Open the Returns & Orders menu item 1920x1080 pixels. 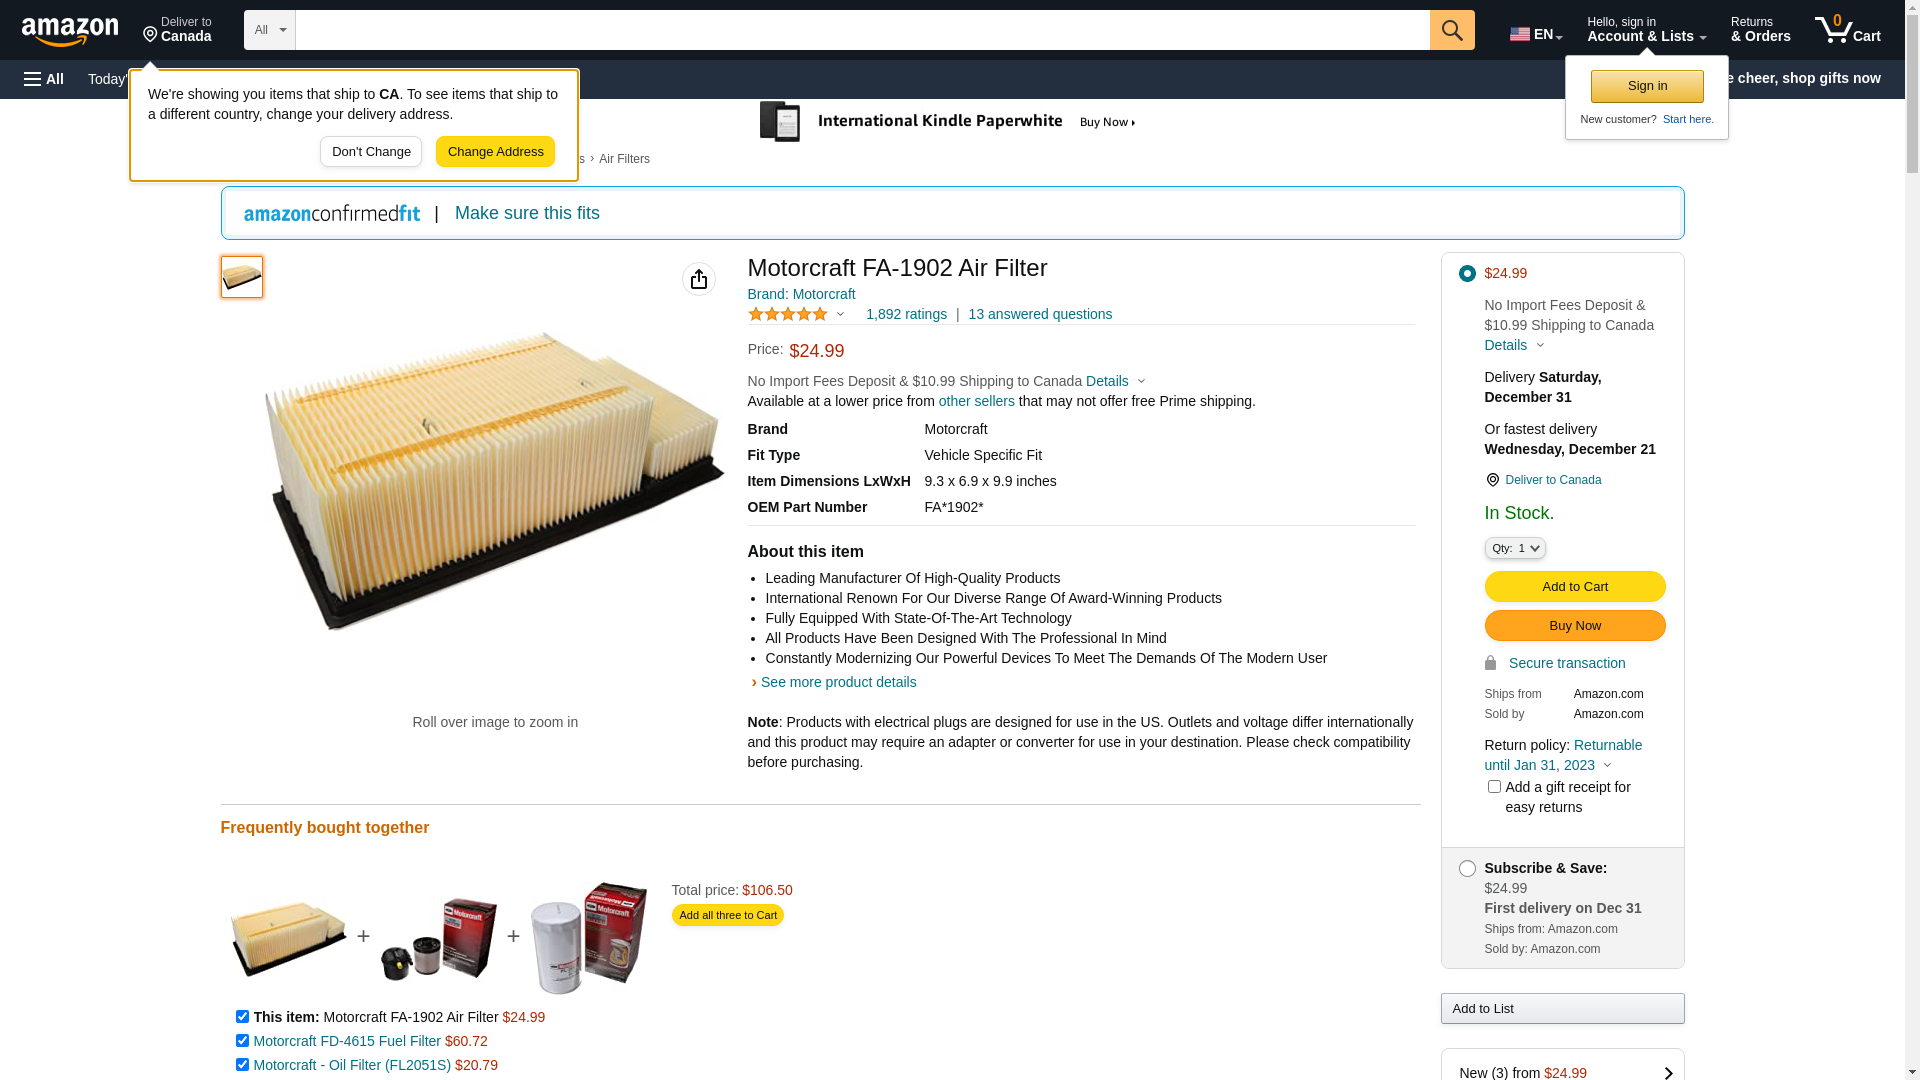[1760, 30]
